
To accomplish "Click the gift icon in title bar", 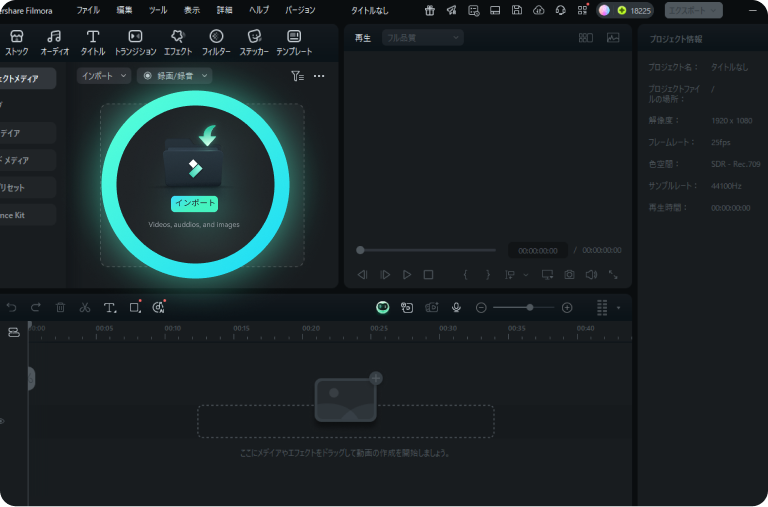I will coord(430,10).
